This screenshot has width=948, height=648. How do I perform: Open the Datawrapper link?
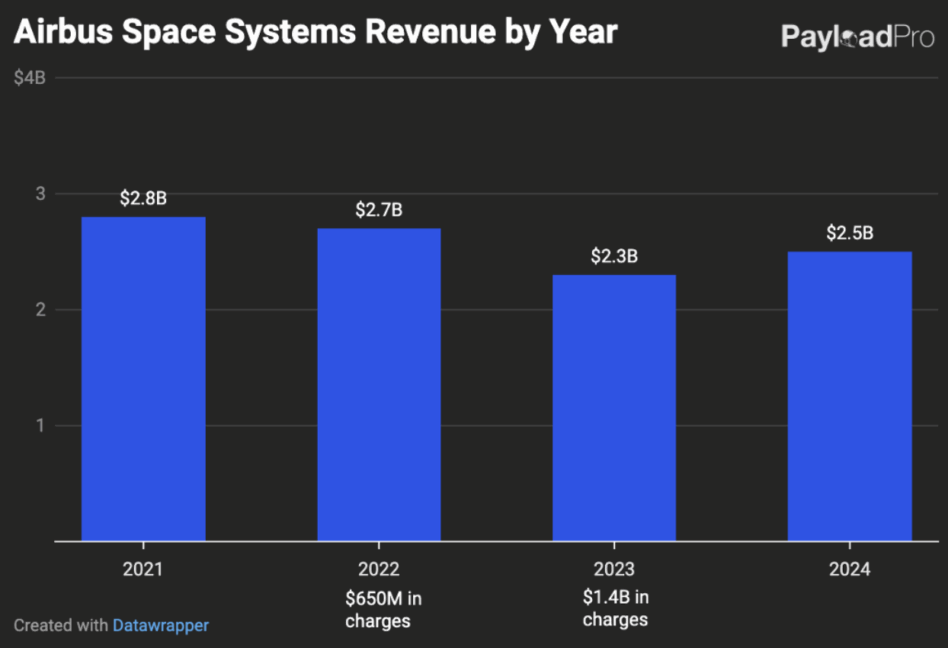tap(161, 625)
